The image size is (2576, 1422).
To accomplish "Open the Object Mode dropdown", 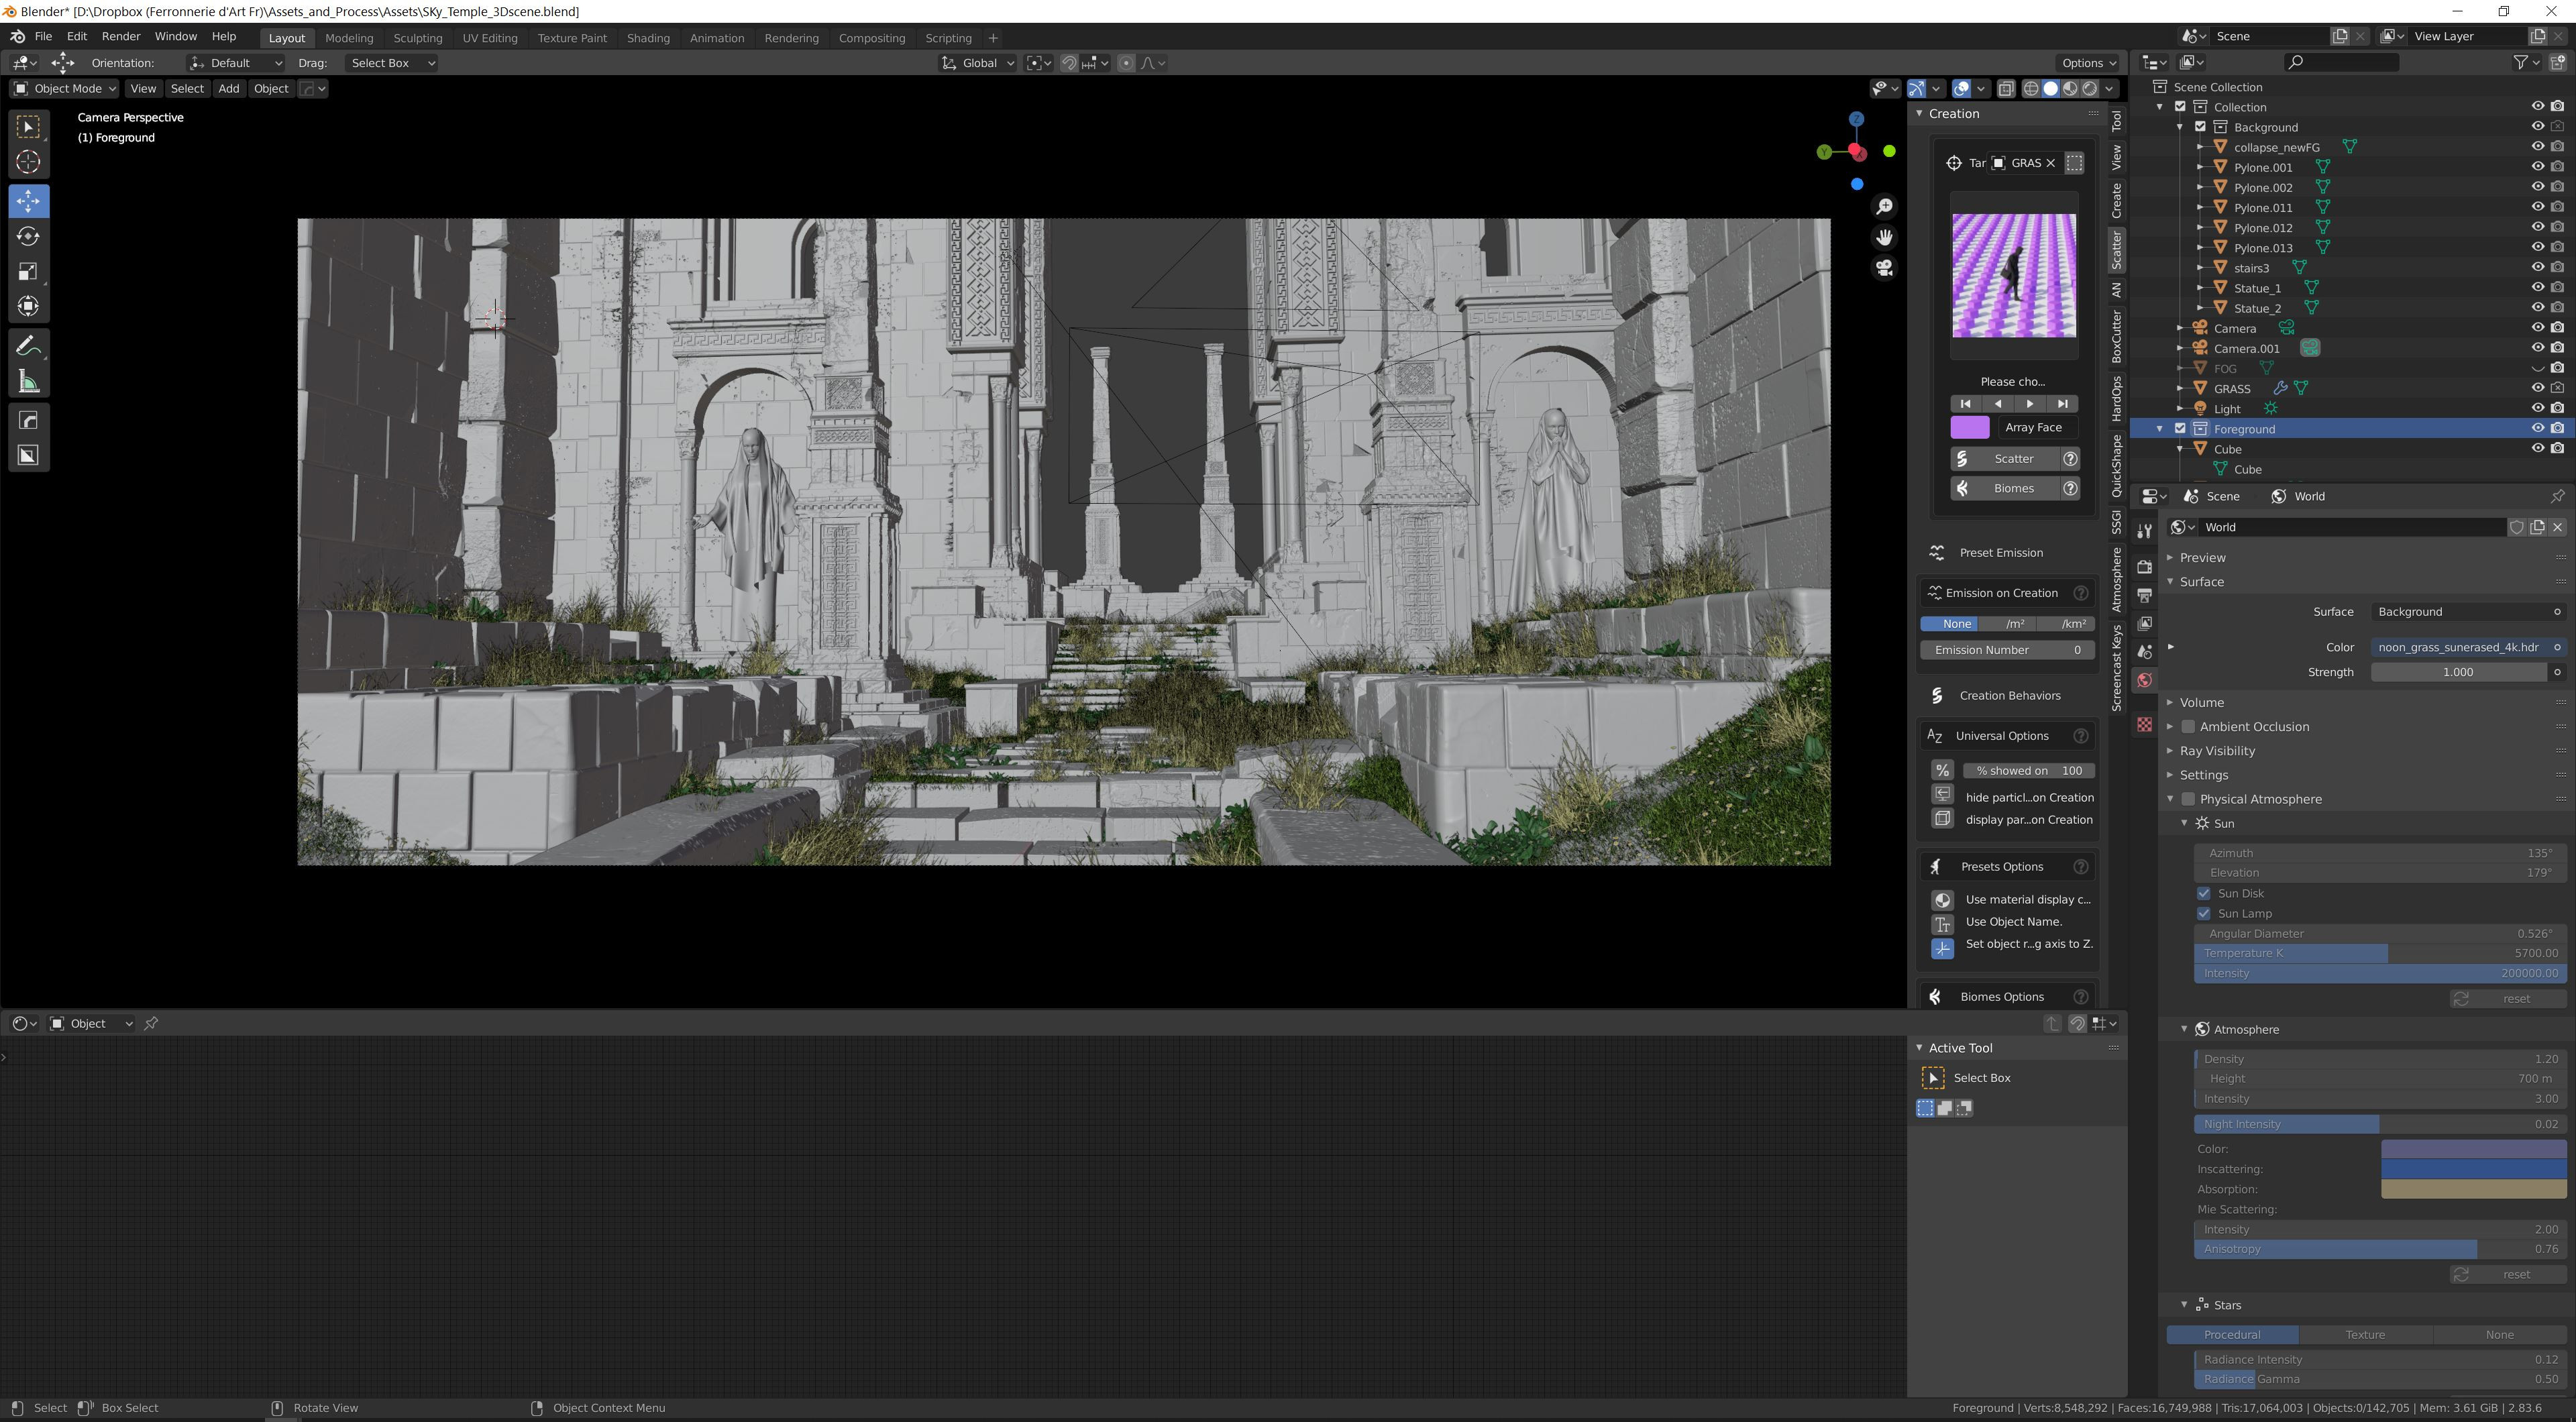I will [65, 88].
